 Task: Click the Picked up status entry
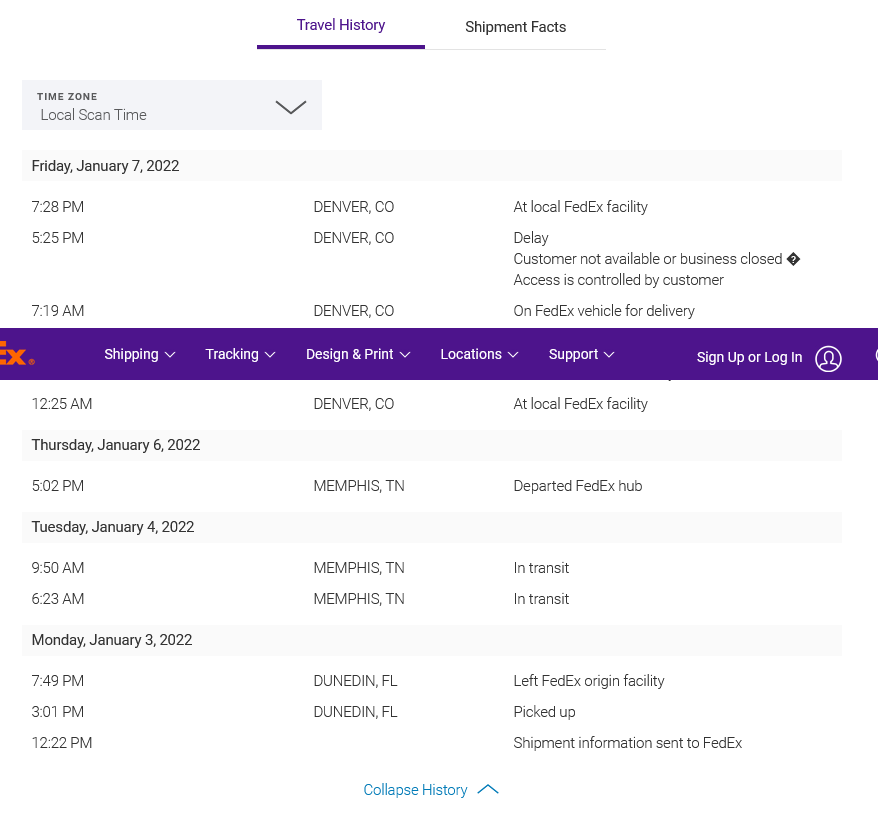544,712
